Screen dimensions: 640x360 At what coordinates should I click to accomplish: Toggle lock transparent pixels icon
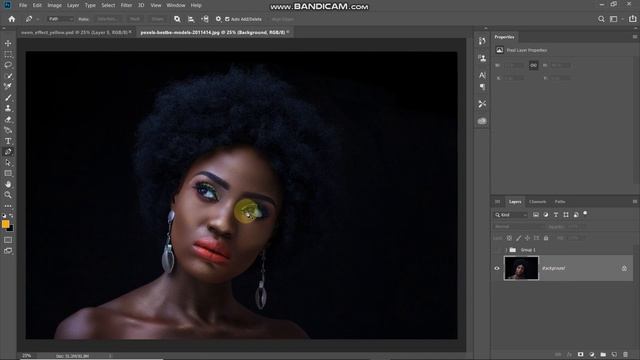(509, 238)
